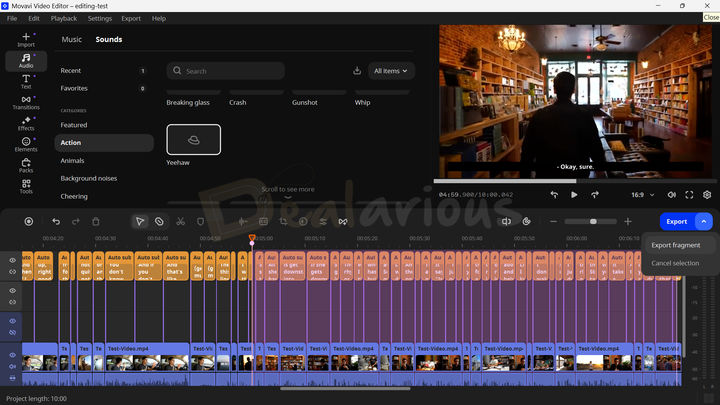Screen dimensions: 720x405
Task: Open the Edit menu
Action: point(34,18)
